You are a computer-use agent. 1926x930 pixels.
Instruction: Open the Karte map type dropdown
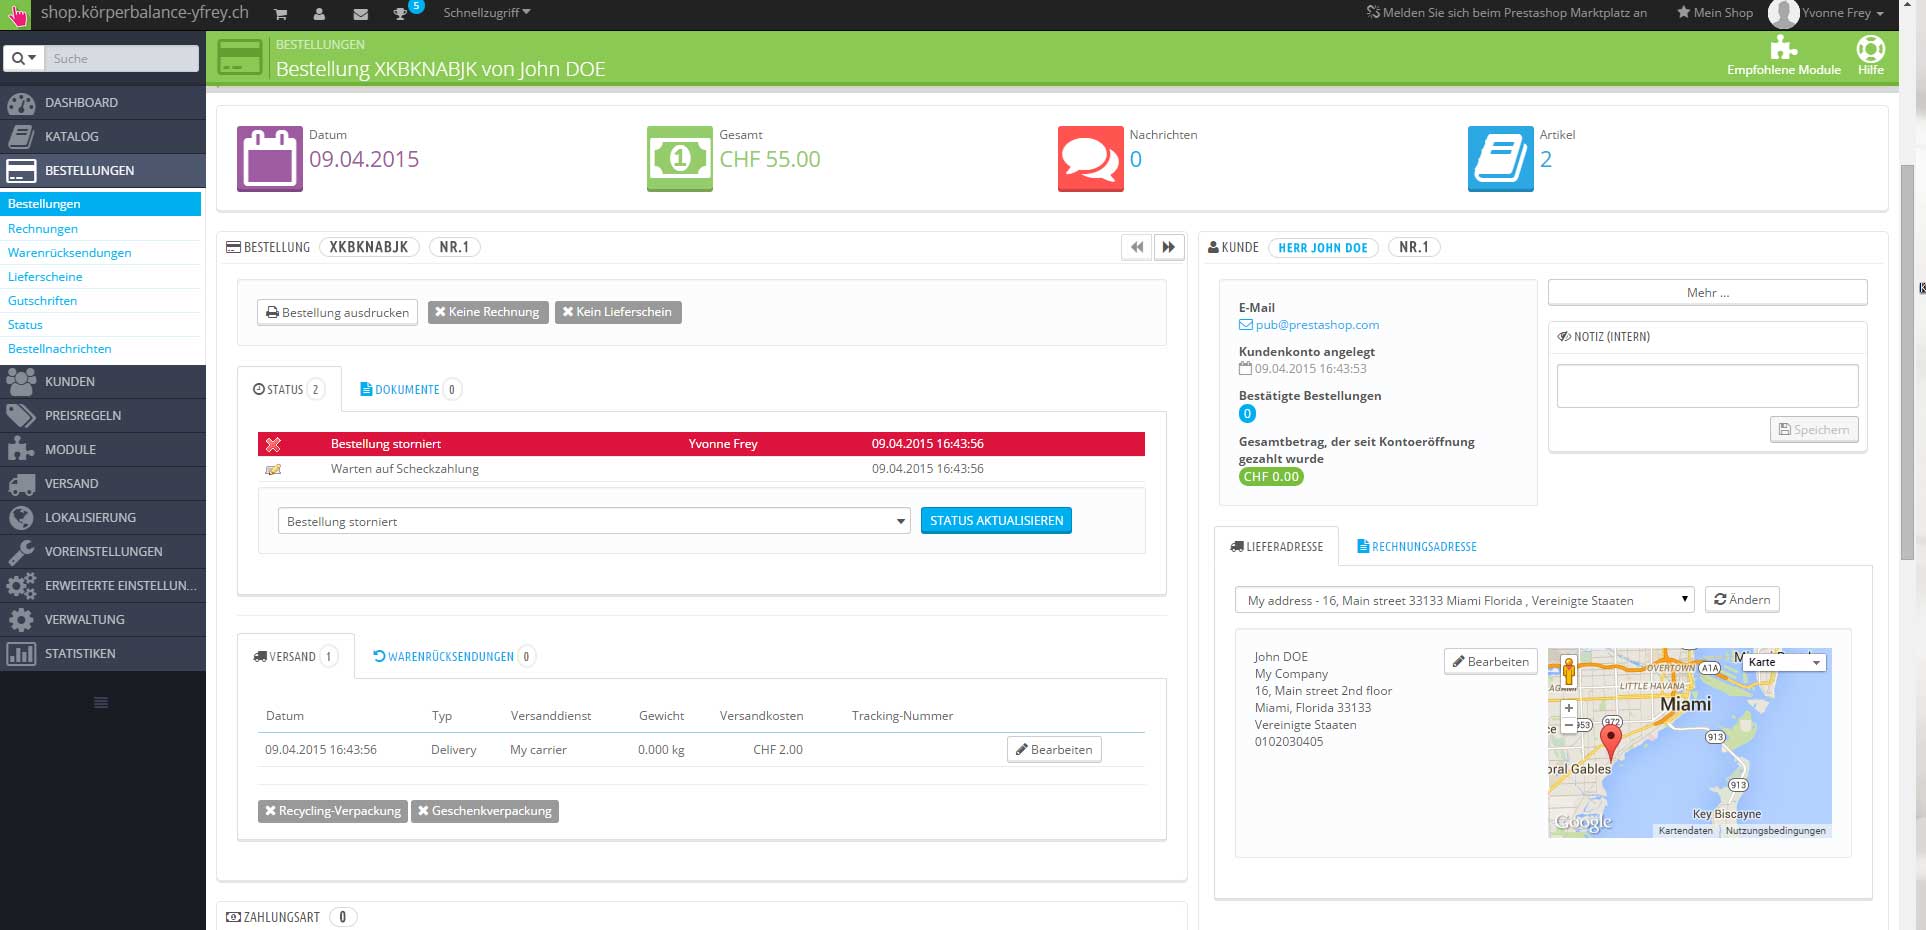tap(1785, 662)
